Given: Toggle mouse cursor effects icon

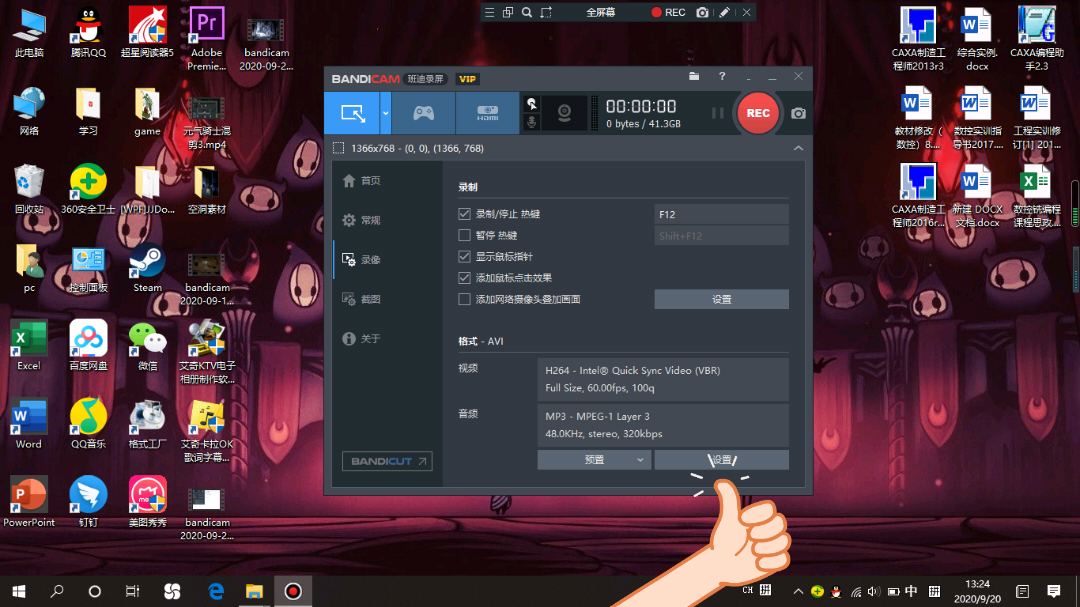Looking at the screenshot, I should click(532, 104).
